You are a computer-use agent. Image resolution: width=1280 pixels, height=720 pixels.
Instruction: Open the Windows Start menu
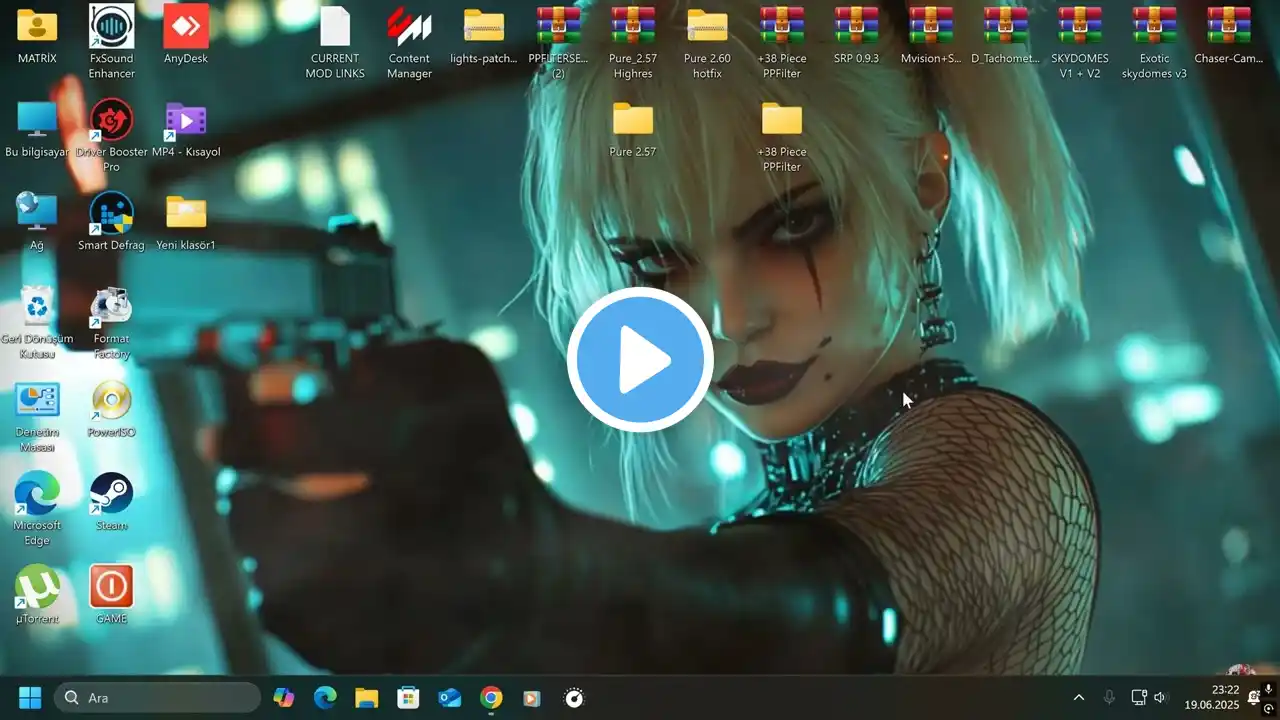[30, 698]
